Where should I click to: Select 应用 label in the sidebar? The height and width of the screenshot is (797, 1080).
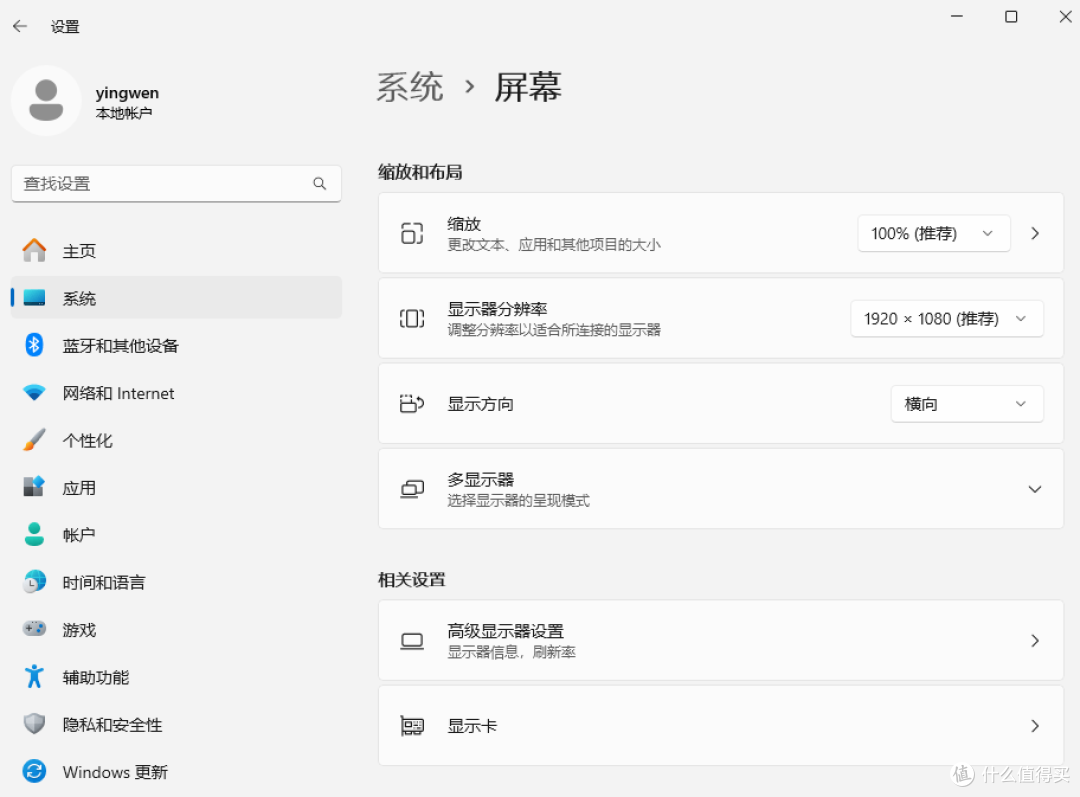click(79, 488)
